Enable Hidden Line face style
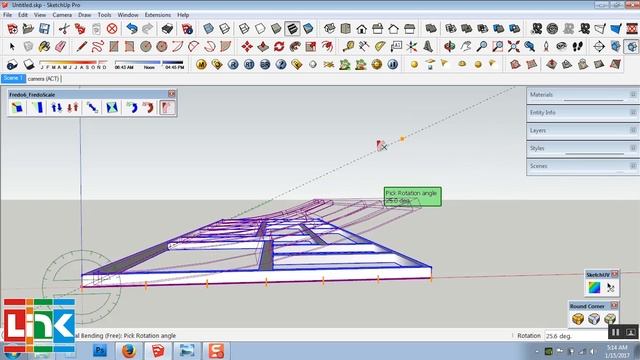 [x=260, y=29]
